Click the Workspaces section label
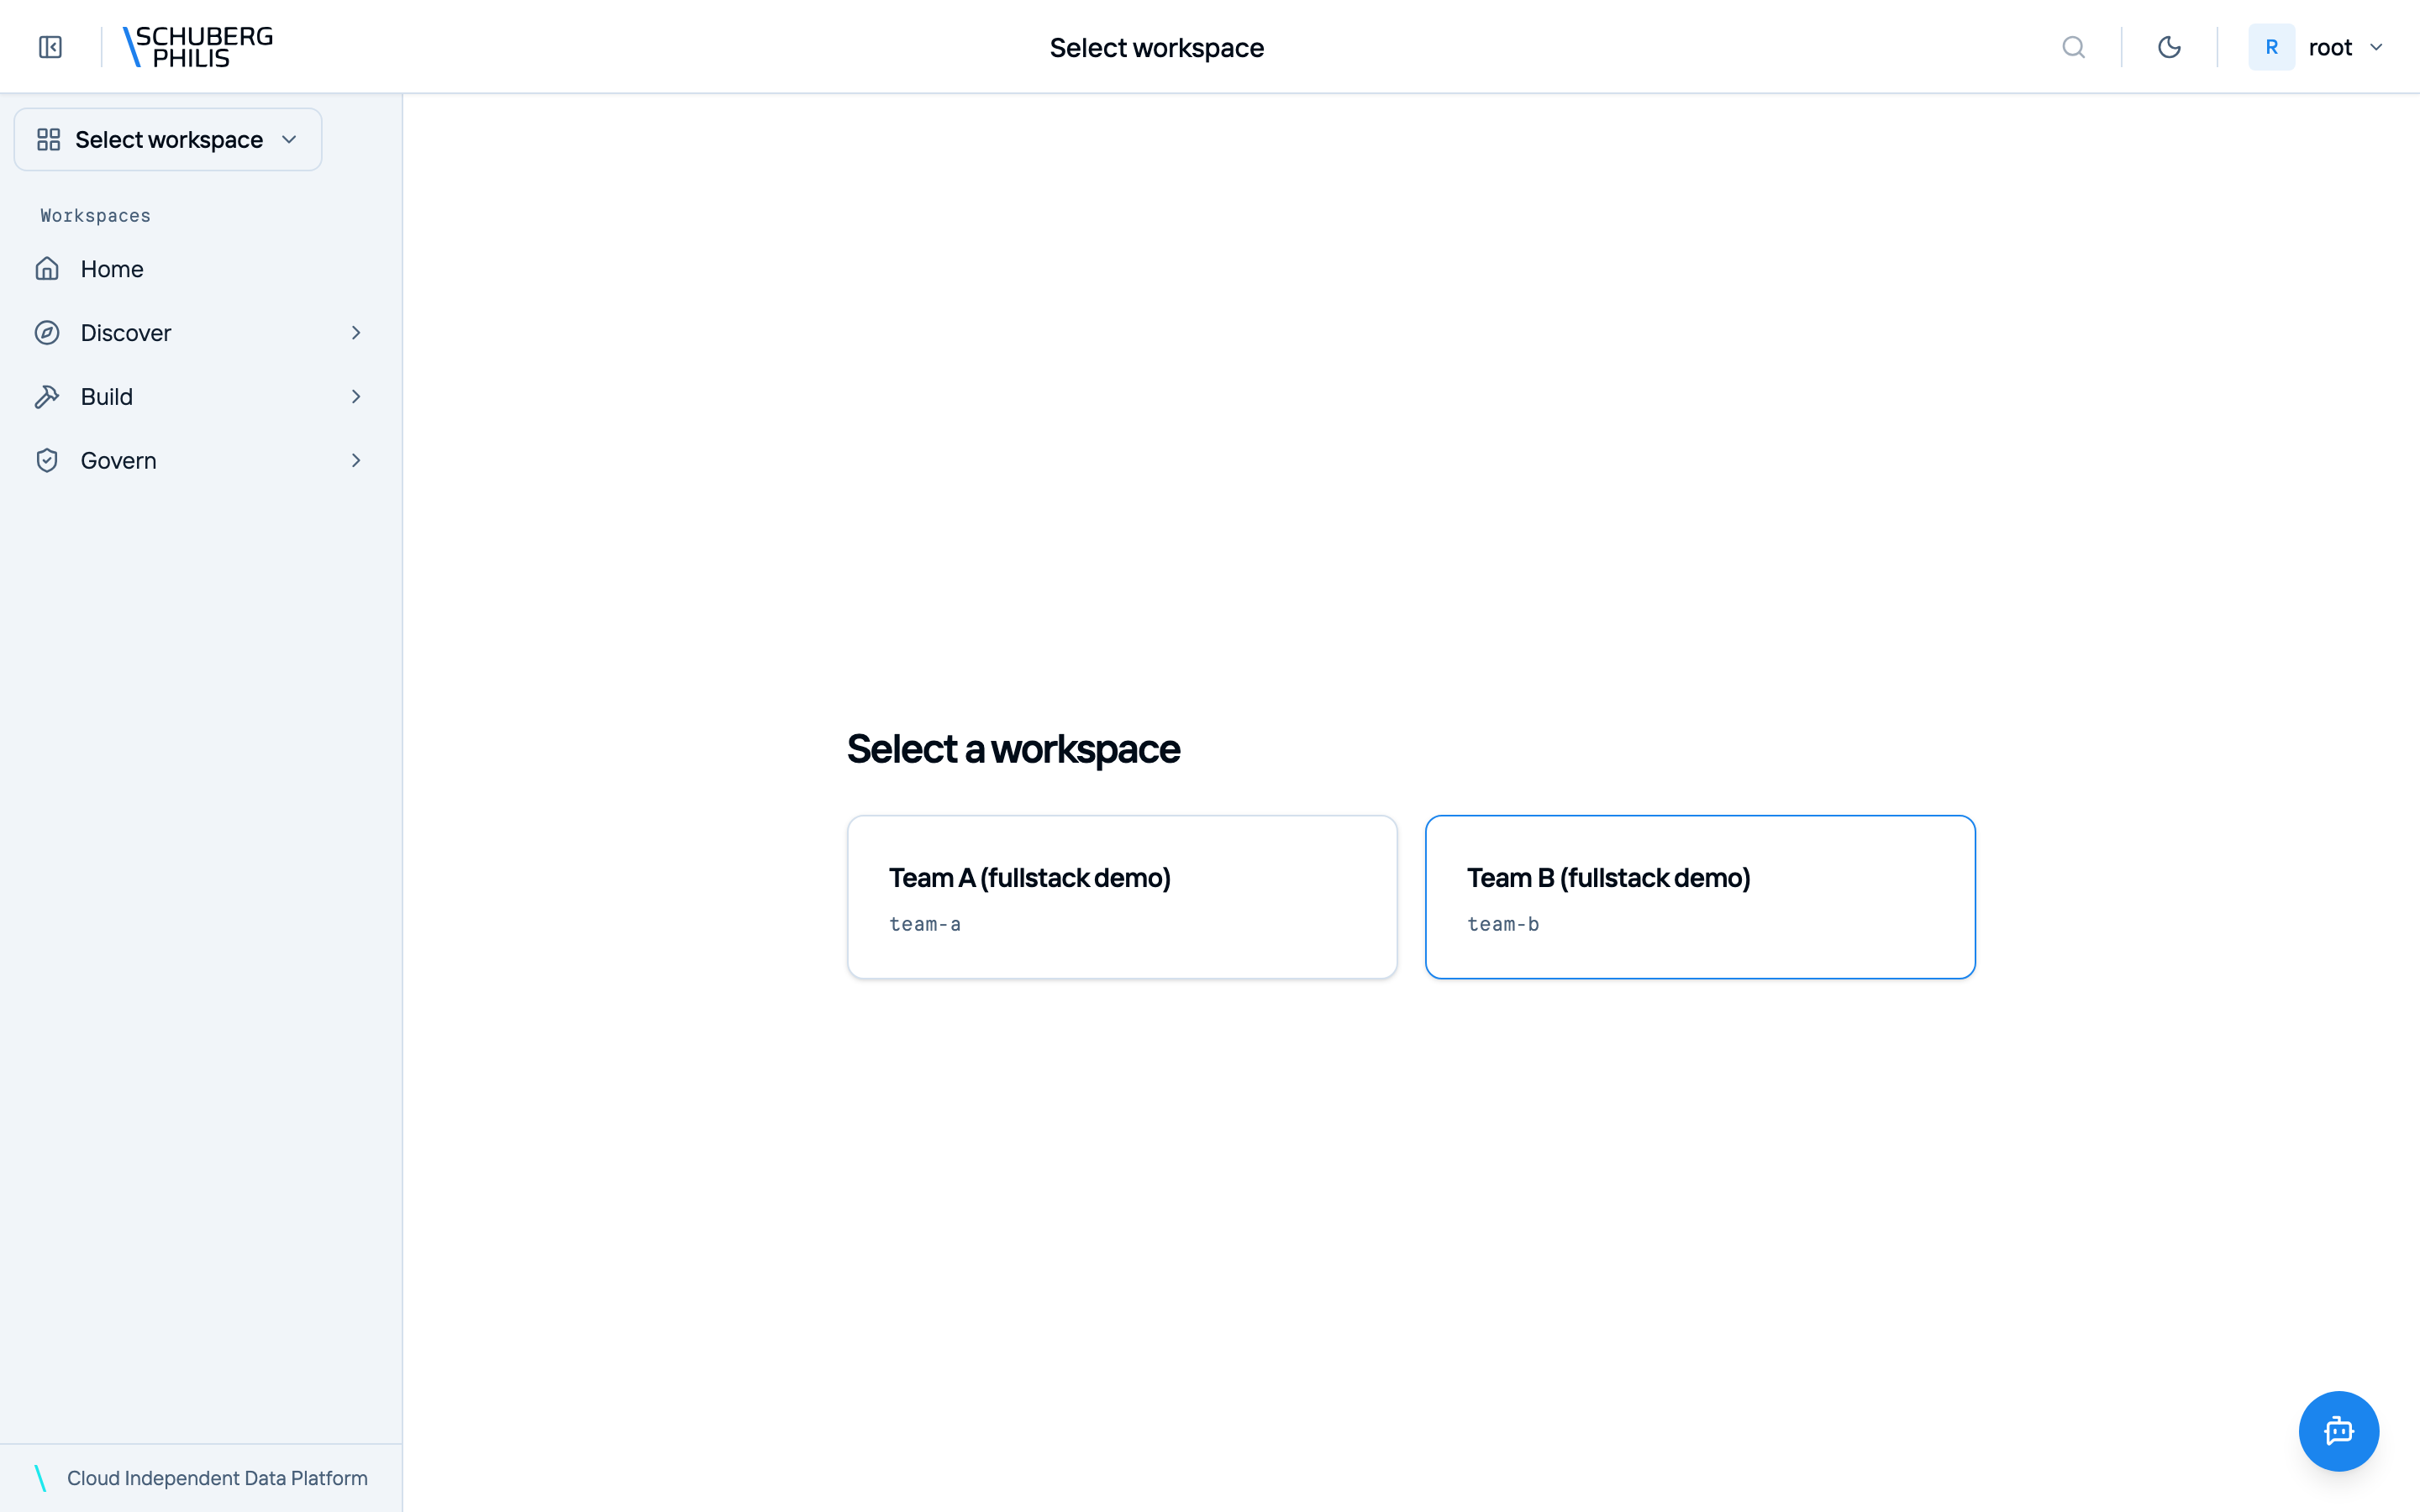 pyautogui.click(x=95, y=216)
